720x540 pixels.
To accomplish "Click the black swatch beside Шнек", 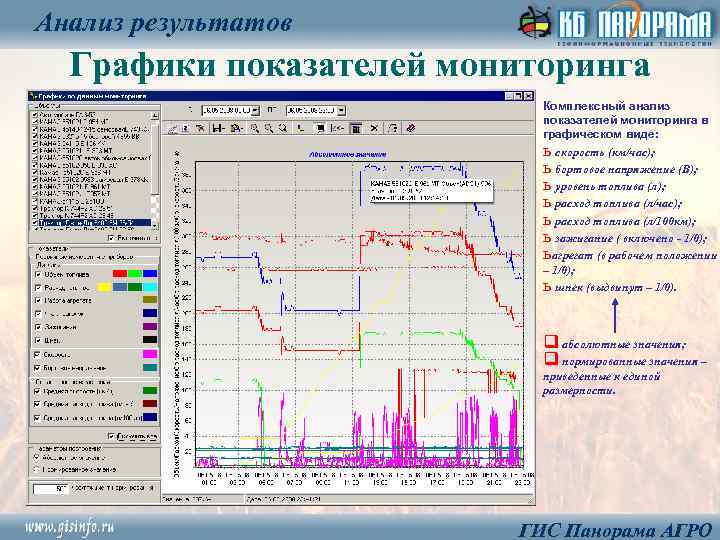I will click(x=150, y=340).
